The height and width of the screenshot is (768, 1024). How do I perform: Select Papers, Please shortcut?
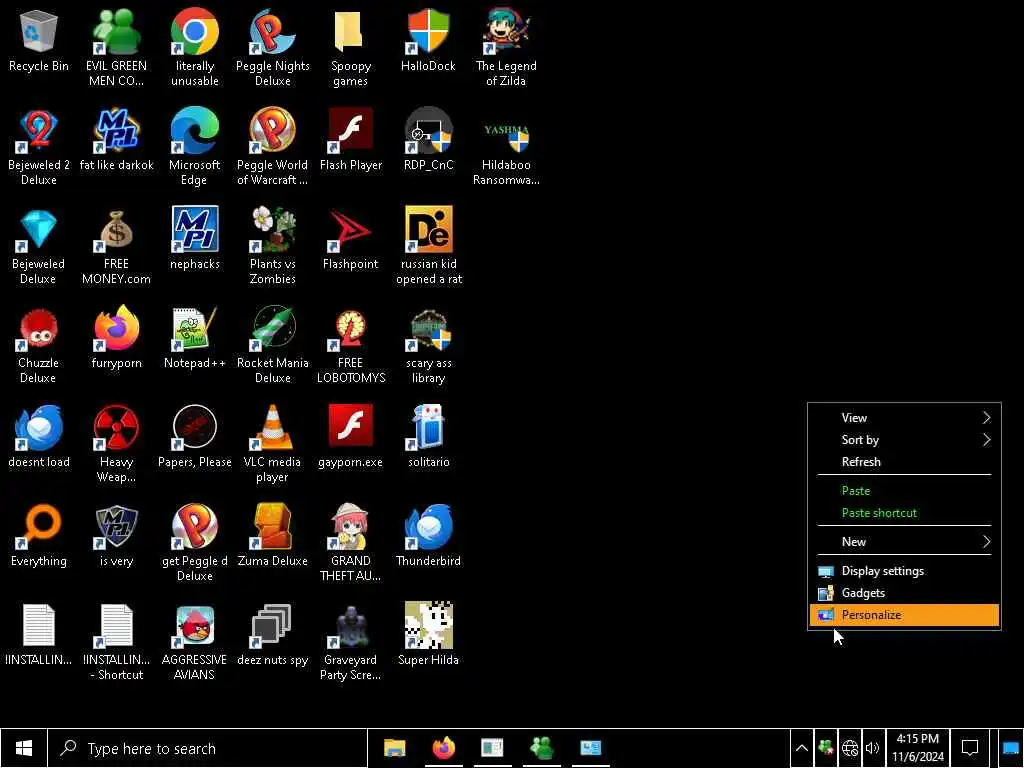pyautogui.click(x=195, y=438)
